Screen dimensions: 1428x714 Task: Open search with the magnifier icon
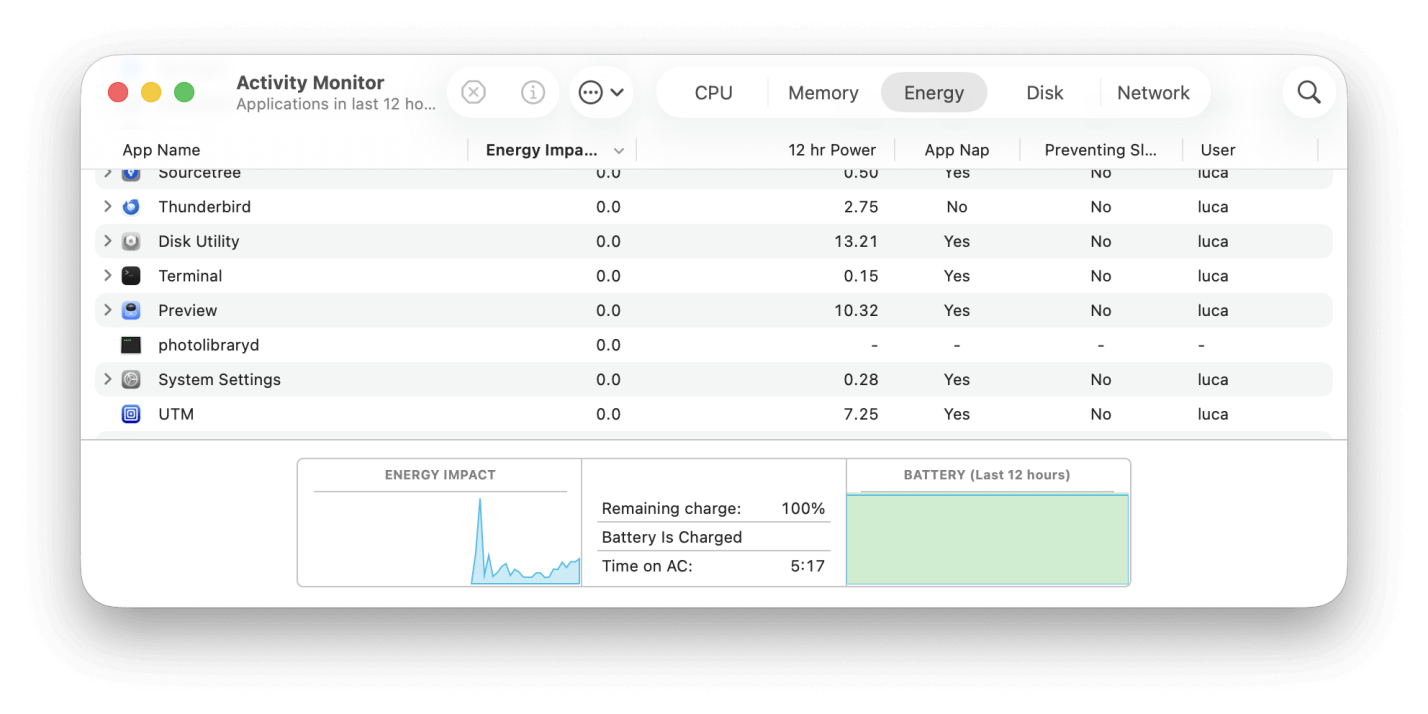[1308, 92]
